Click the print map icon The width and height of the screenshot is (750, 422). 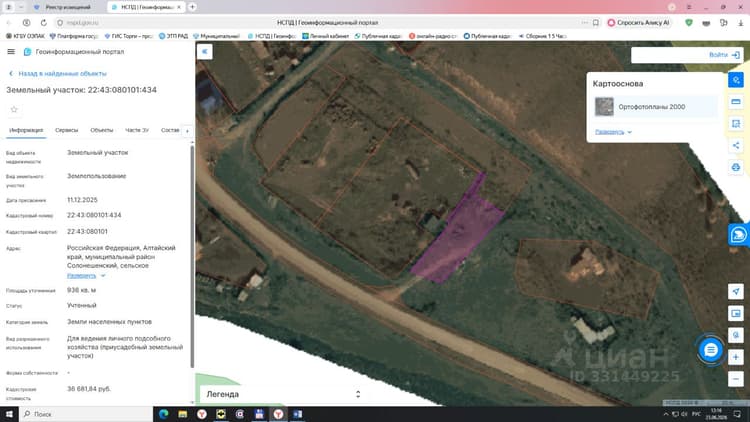[736, 167]
